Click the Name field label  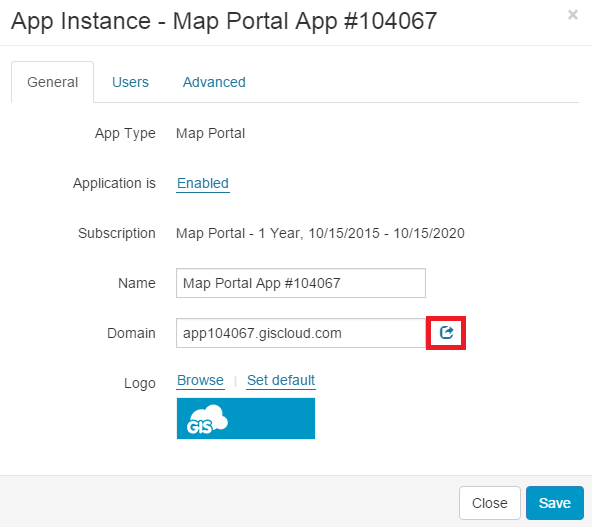click(137, 283)
